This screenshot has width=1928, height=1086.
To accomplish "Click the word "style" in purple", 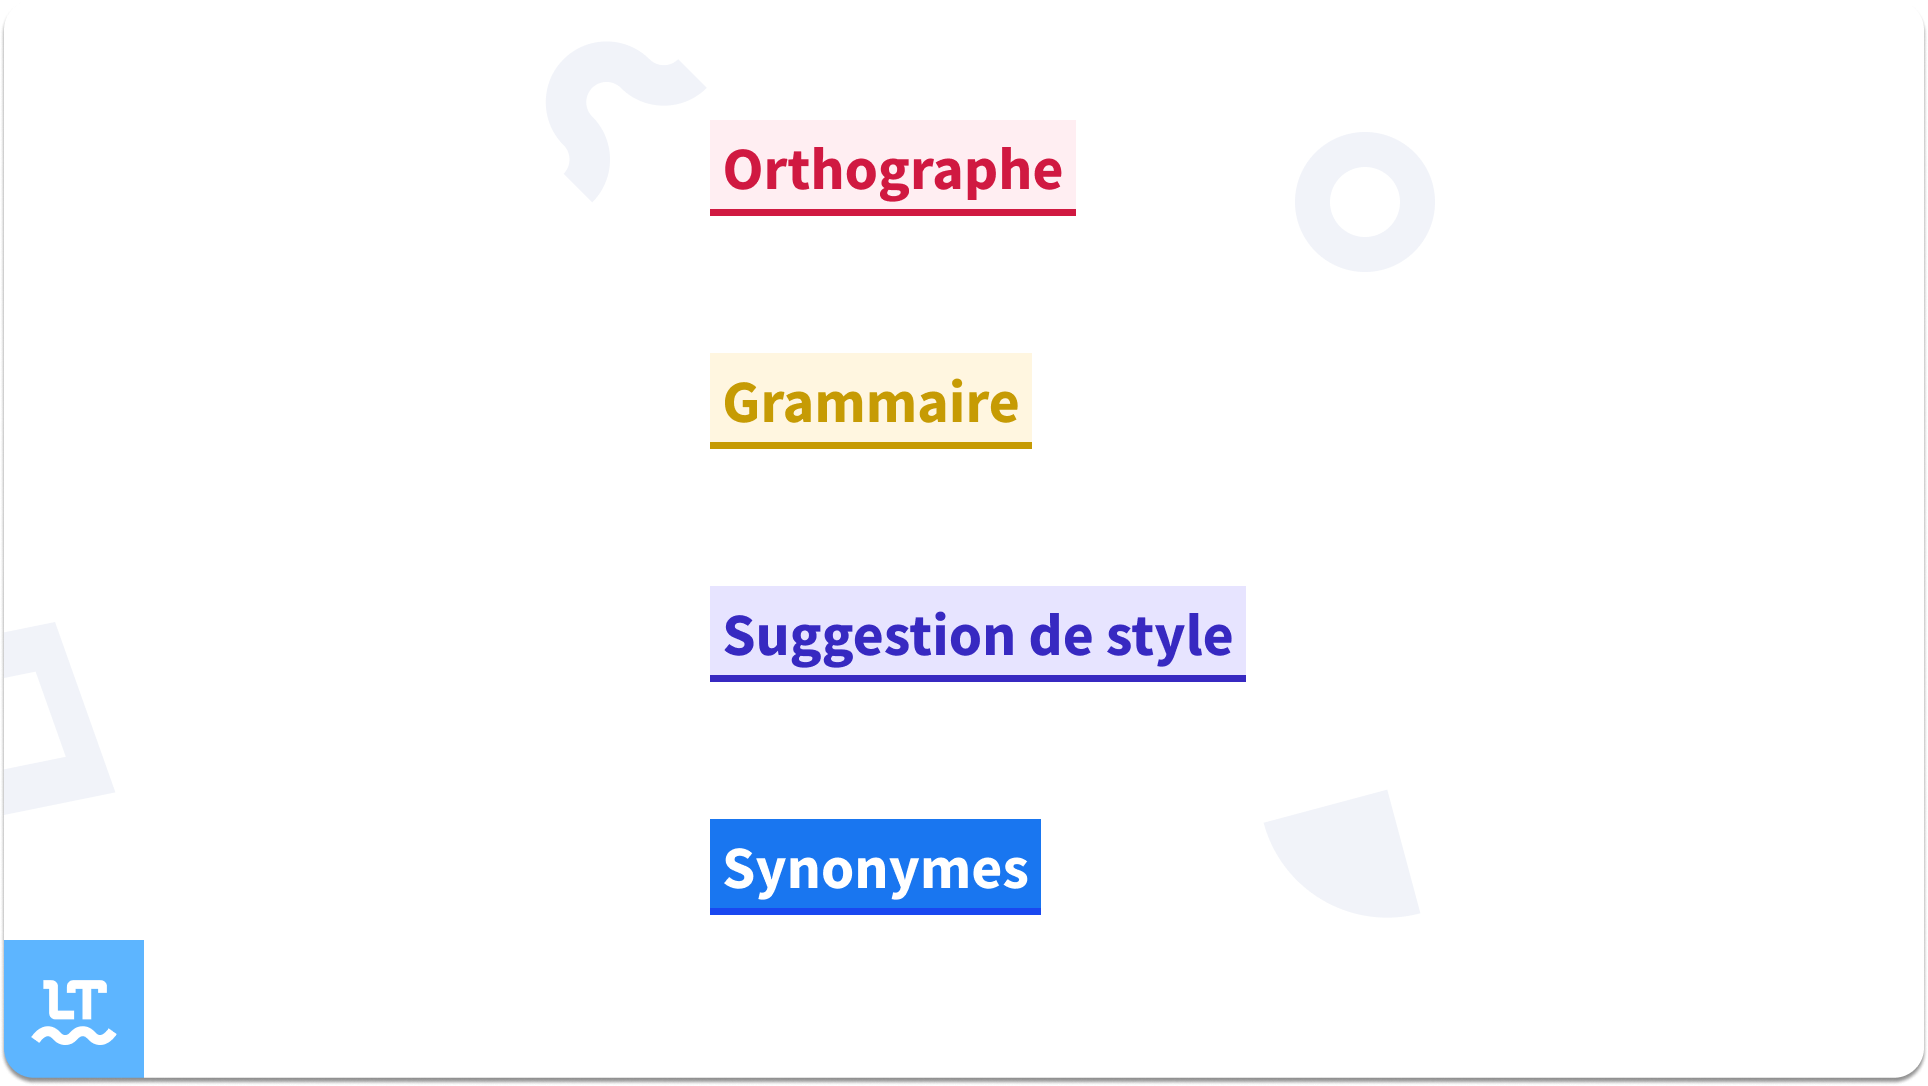I will 1169,637.
